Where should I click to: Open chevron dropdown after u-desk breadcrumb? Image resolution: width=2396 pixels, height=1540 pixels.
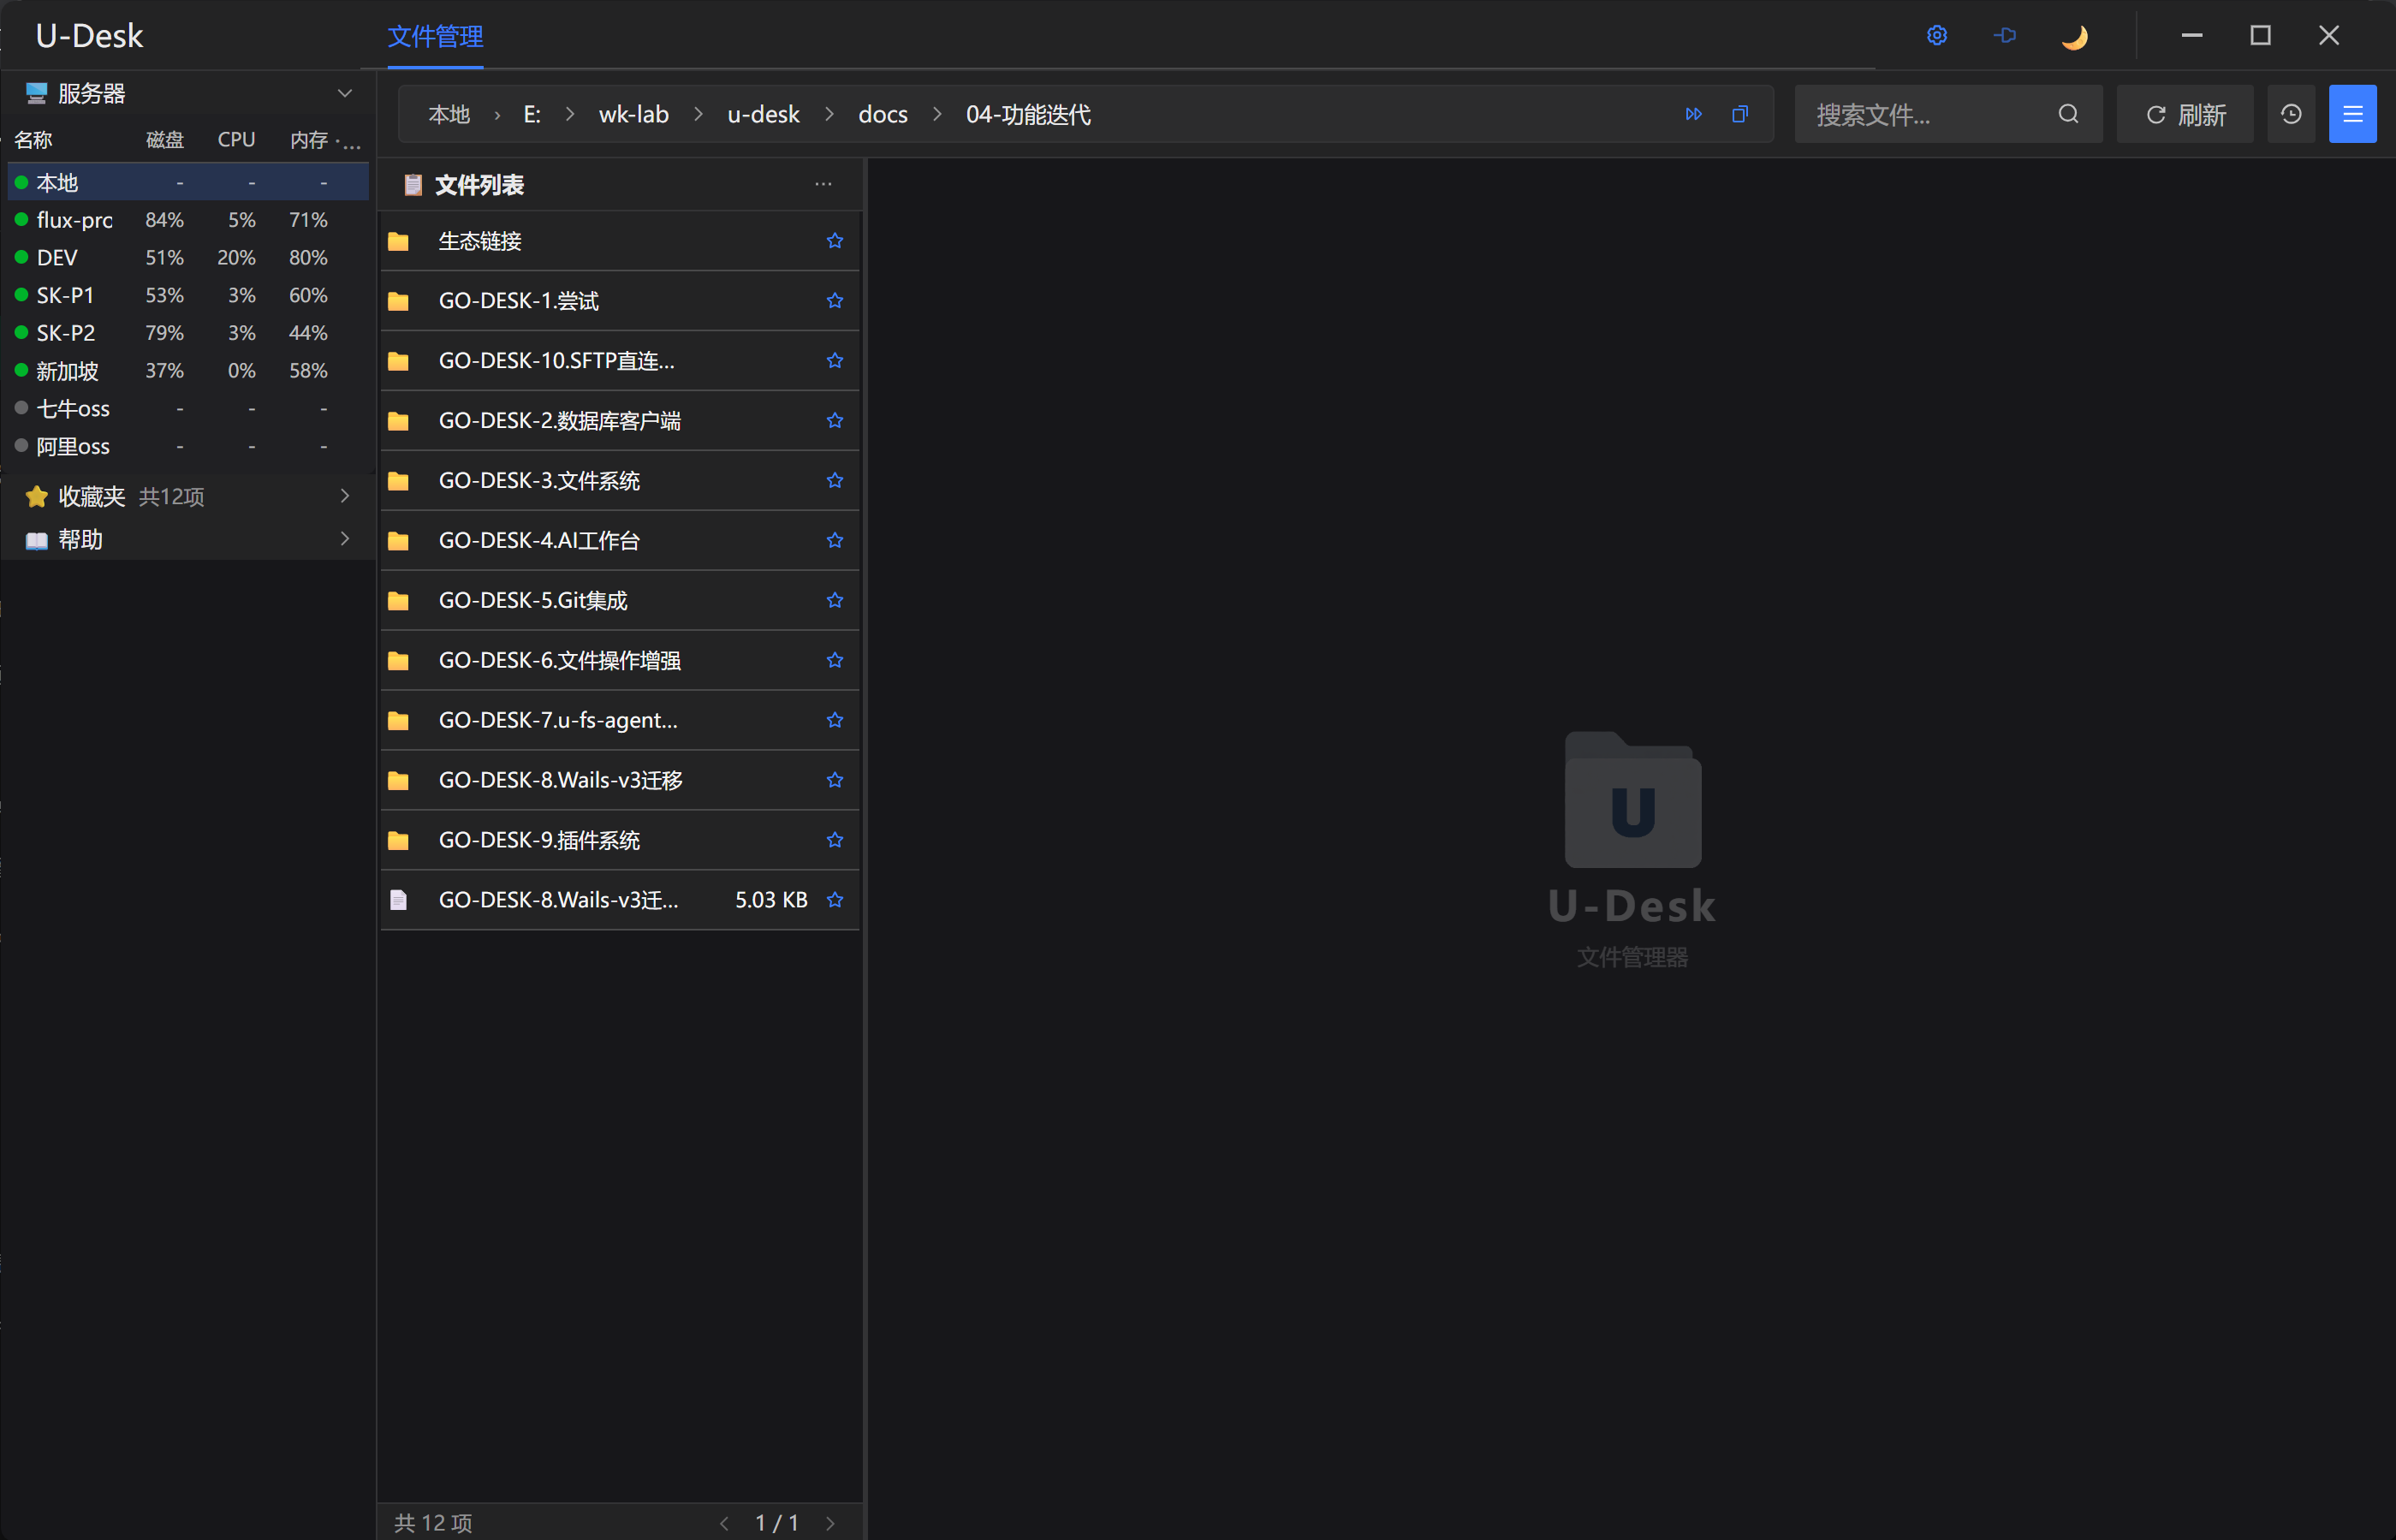coord(829,114)
